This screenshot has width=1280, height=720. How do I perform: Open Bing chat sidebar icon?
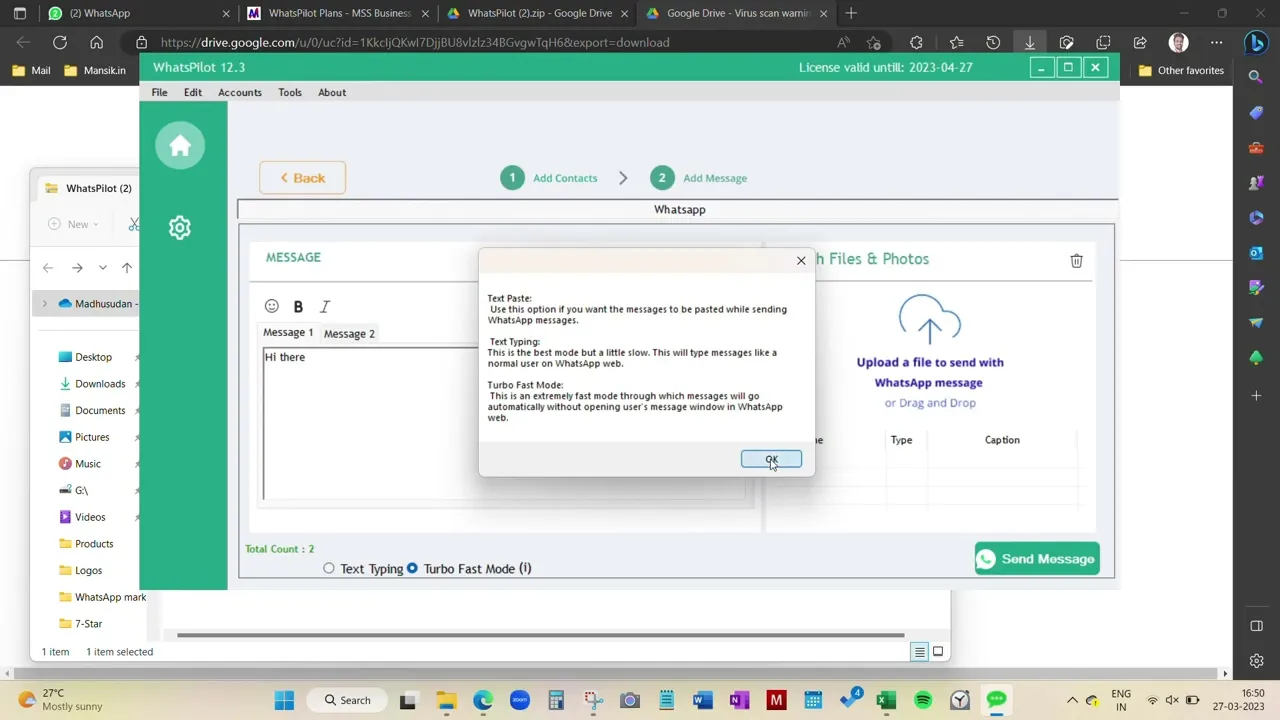[x=1256, y=42]
